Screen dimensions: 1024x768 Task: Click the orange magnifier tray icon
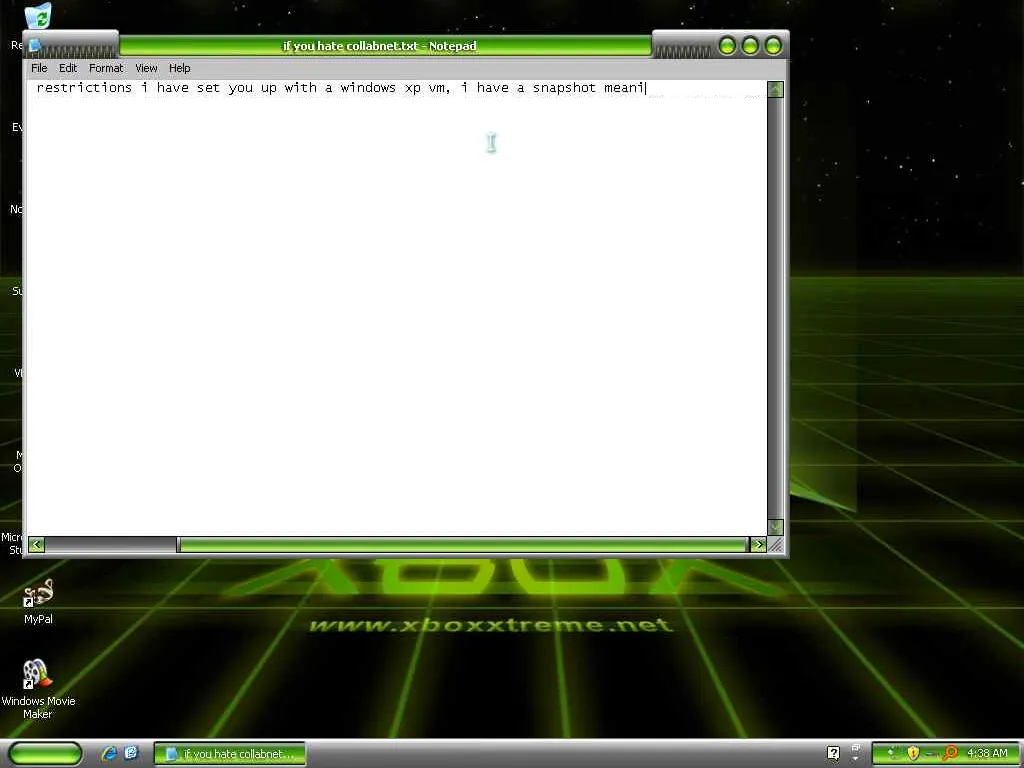click(950, 753)
